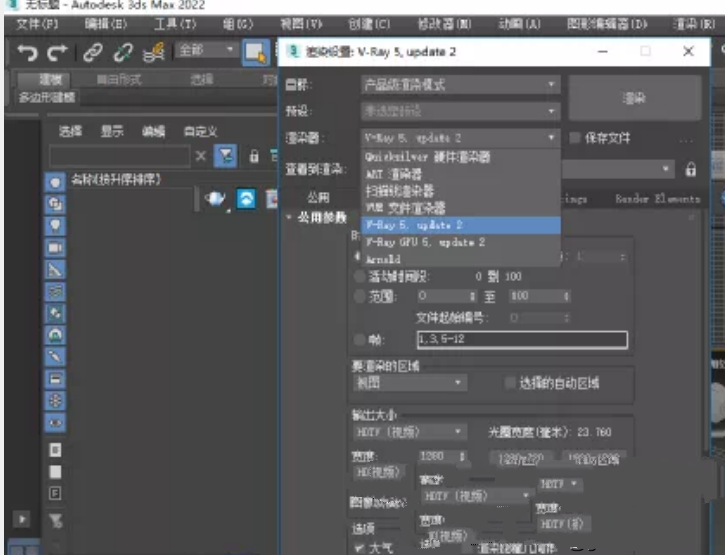This screenshot has height=555, width=725.
Task: Select the 活动时间段 radio button
Action: pos(359,277)
